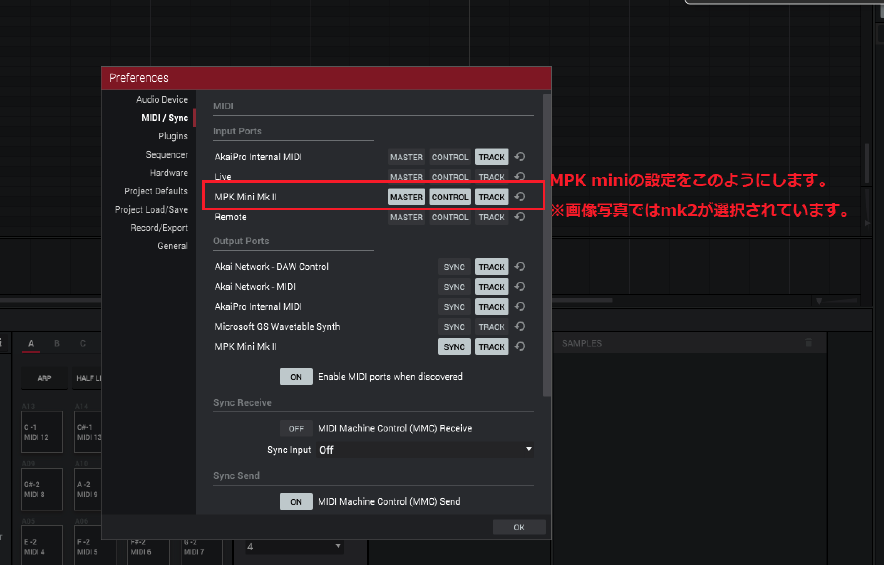Toggle TRACK for Akai Network - DAW Control
884x565 pixels.
click(492, 267)
